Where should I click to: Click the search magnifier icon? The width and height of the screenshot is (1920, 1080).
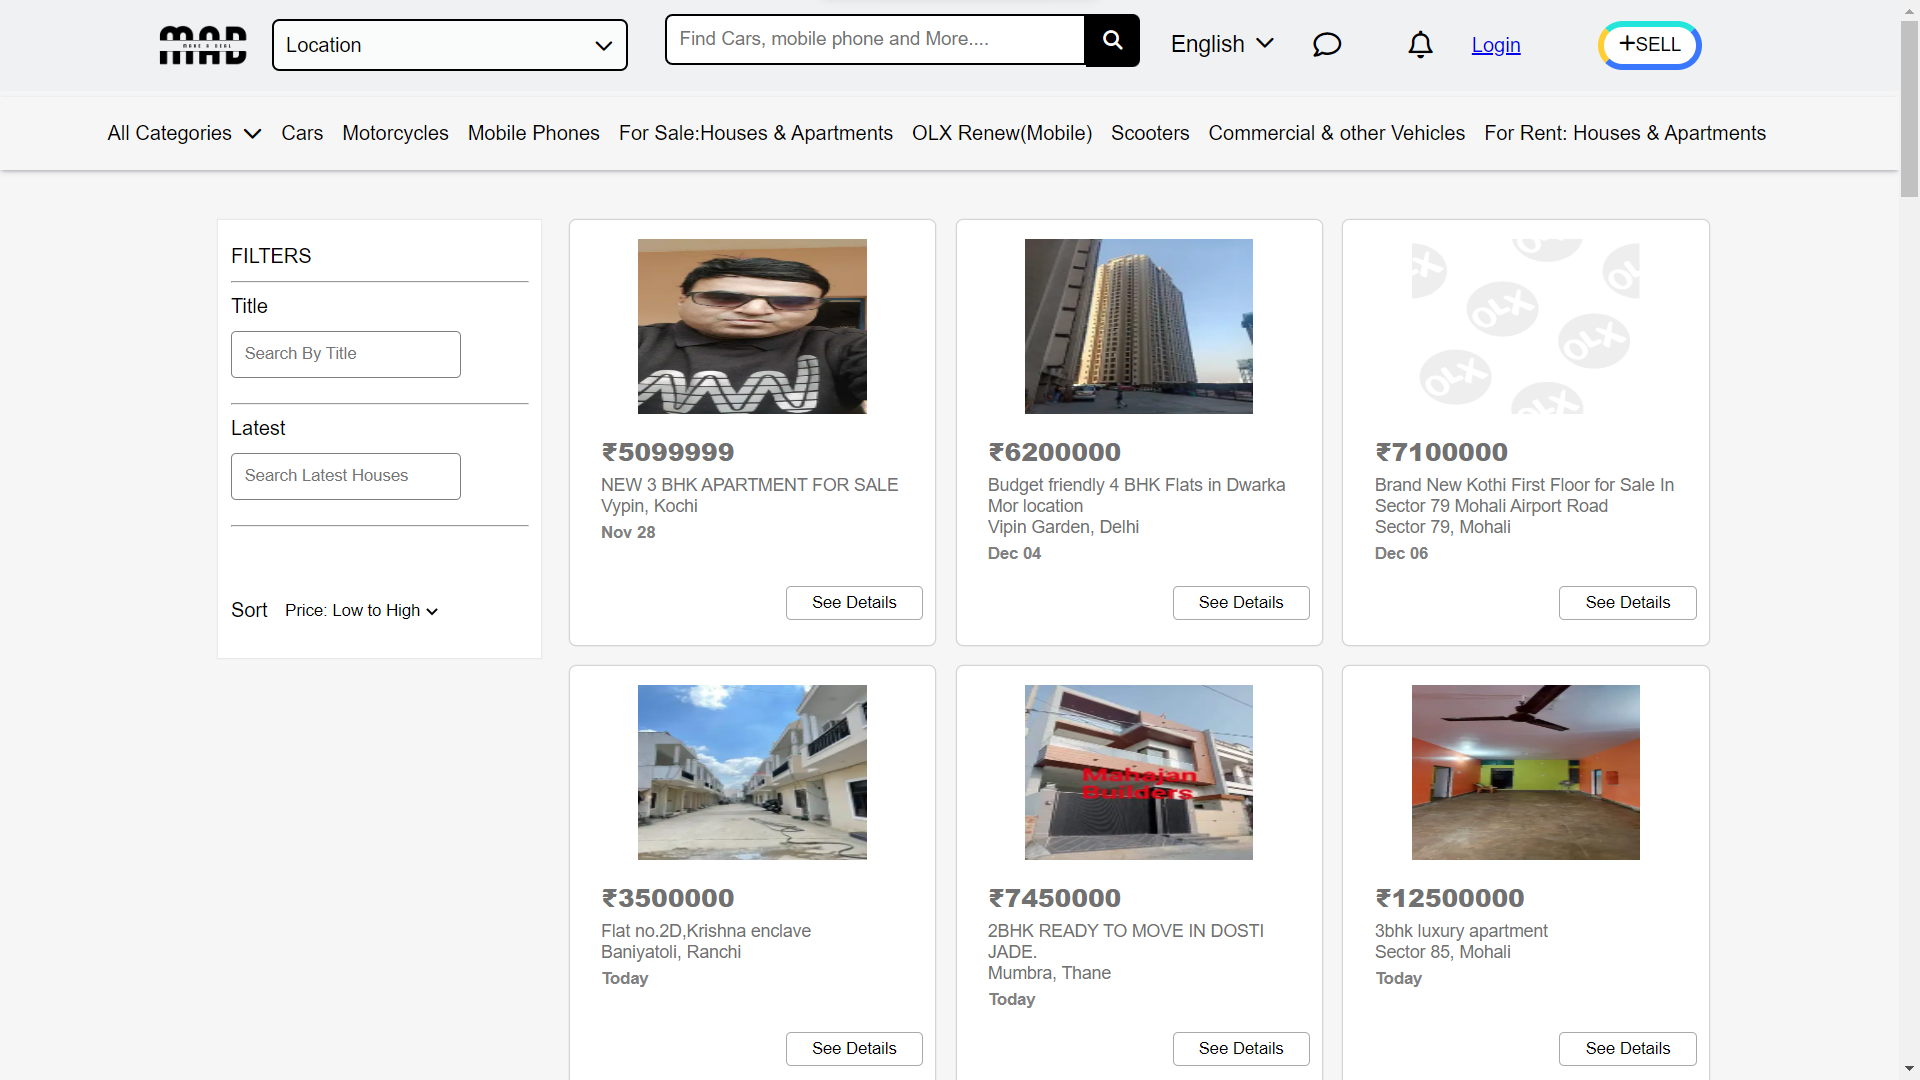[1112, 40]
